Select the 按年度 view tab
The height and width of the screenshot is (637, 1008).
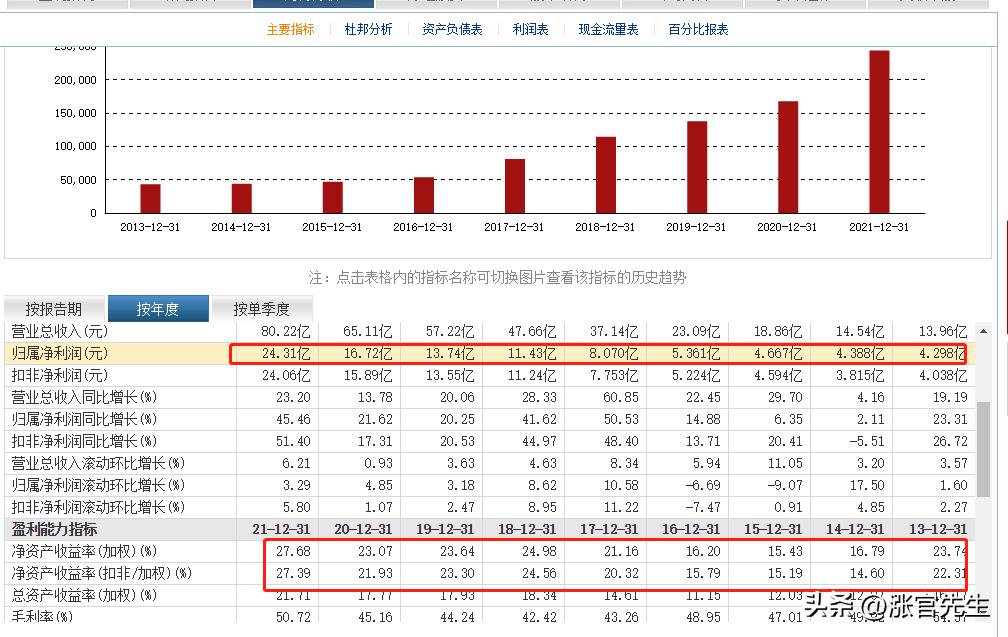click(158, 309)
